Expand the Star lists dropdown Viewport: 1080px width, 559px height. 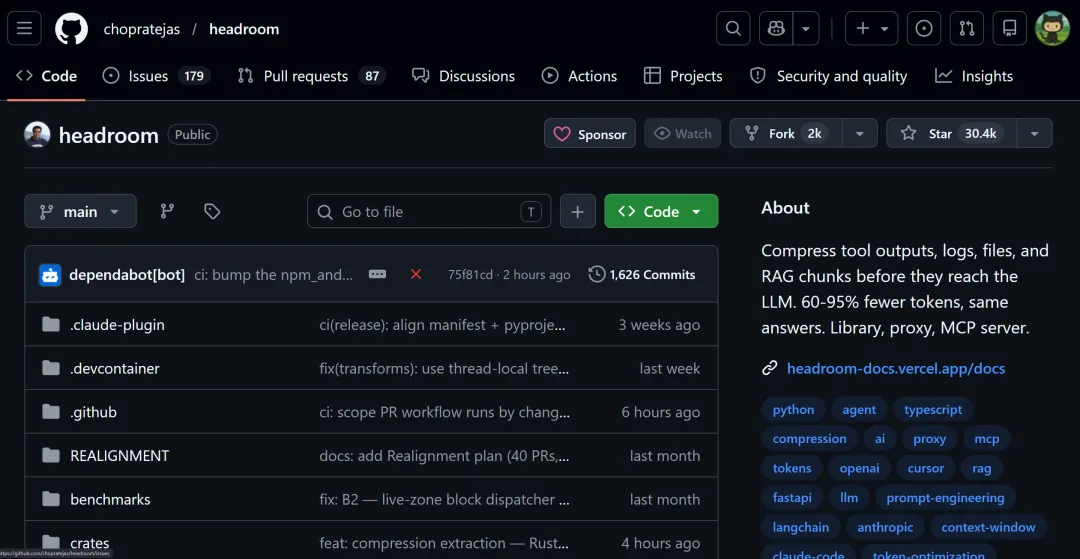(1035, 134)
